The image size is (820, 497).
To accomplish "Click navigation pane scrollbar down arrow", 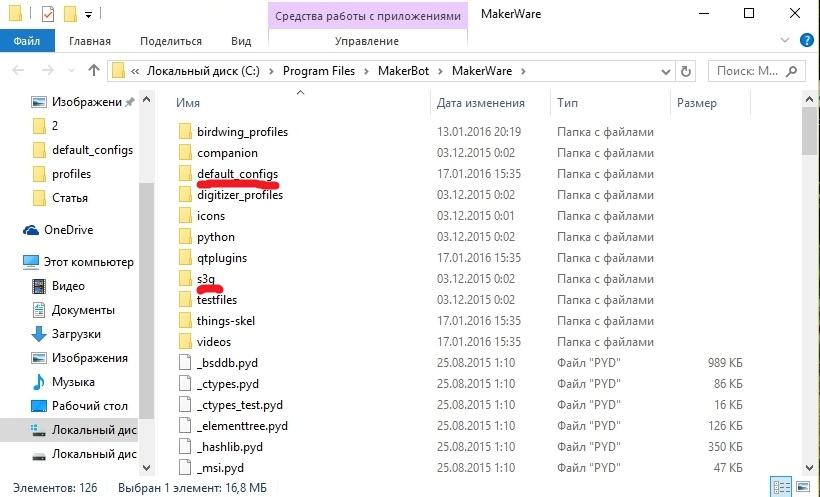I will (x=146, y=467).
